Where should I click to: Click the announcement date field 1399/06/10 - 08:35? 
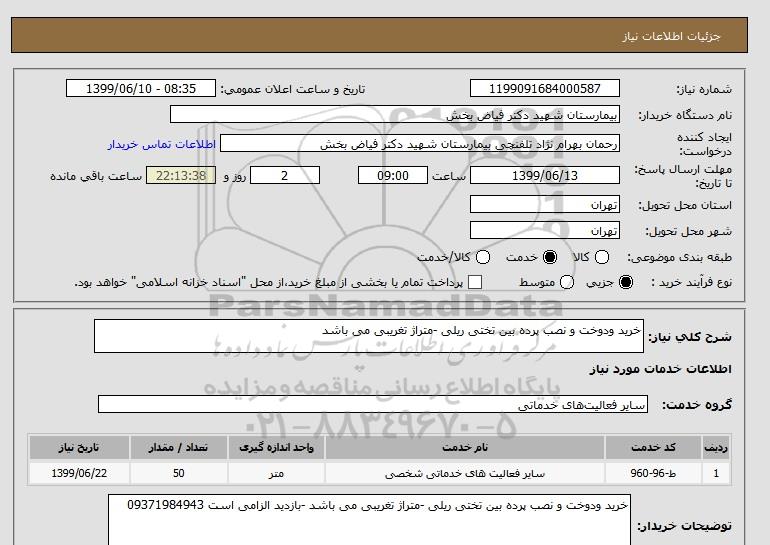141,88
